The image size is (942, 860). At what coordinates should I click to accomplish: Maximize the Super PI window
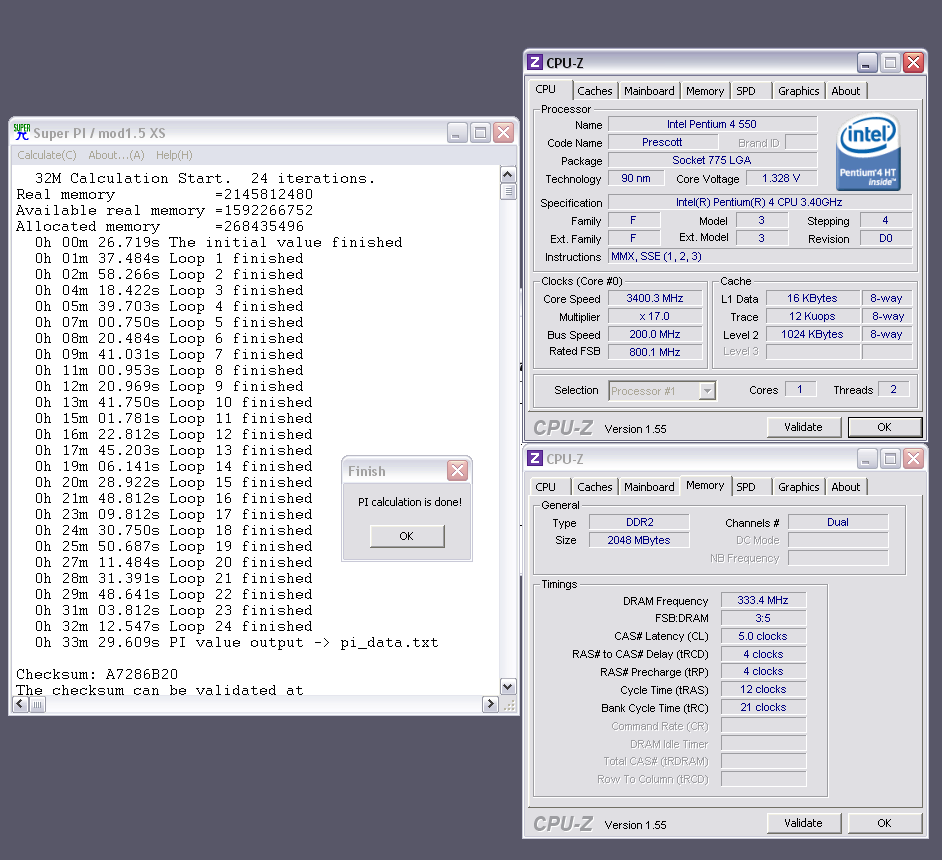tap(480, 132)
